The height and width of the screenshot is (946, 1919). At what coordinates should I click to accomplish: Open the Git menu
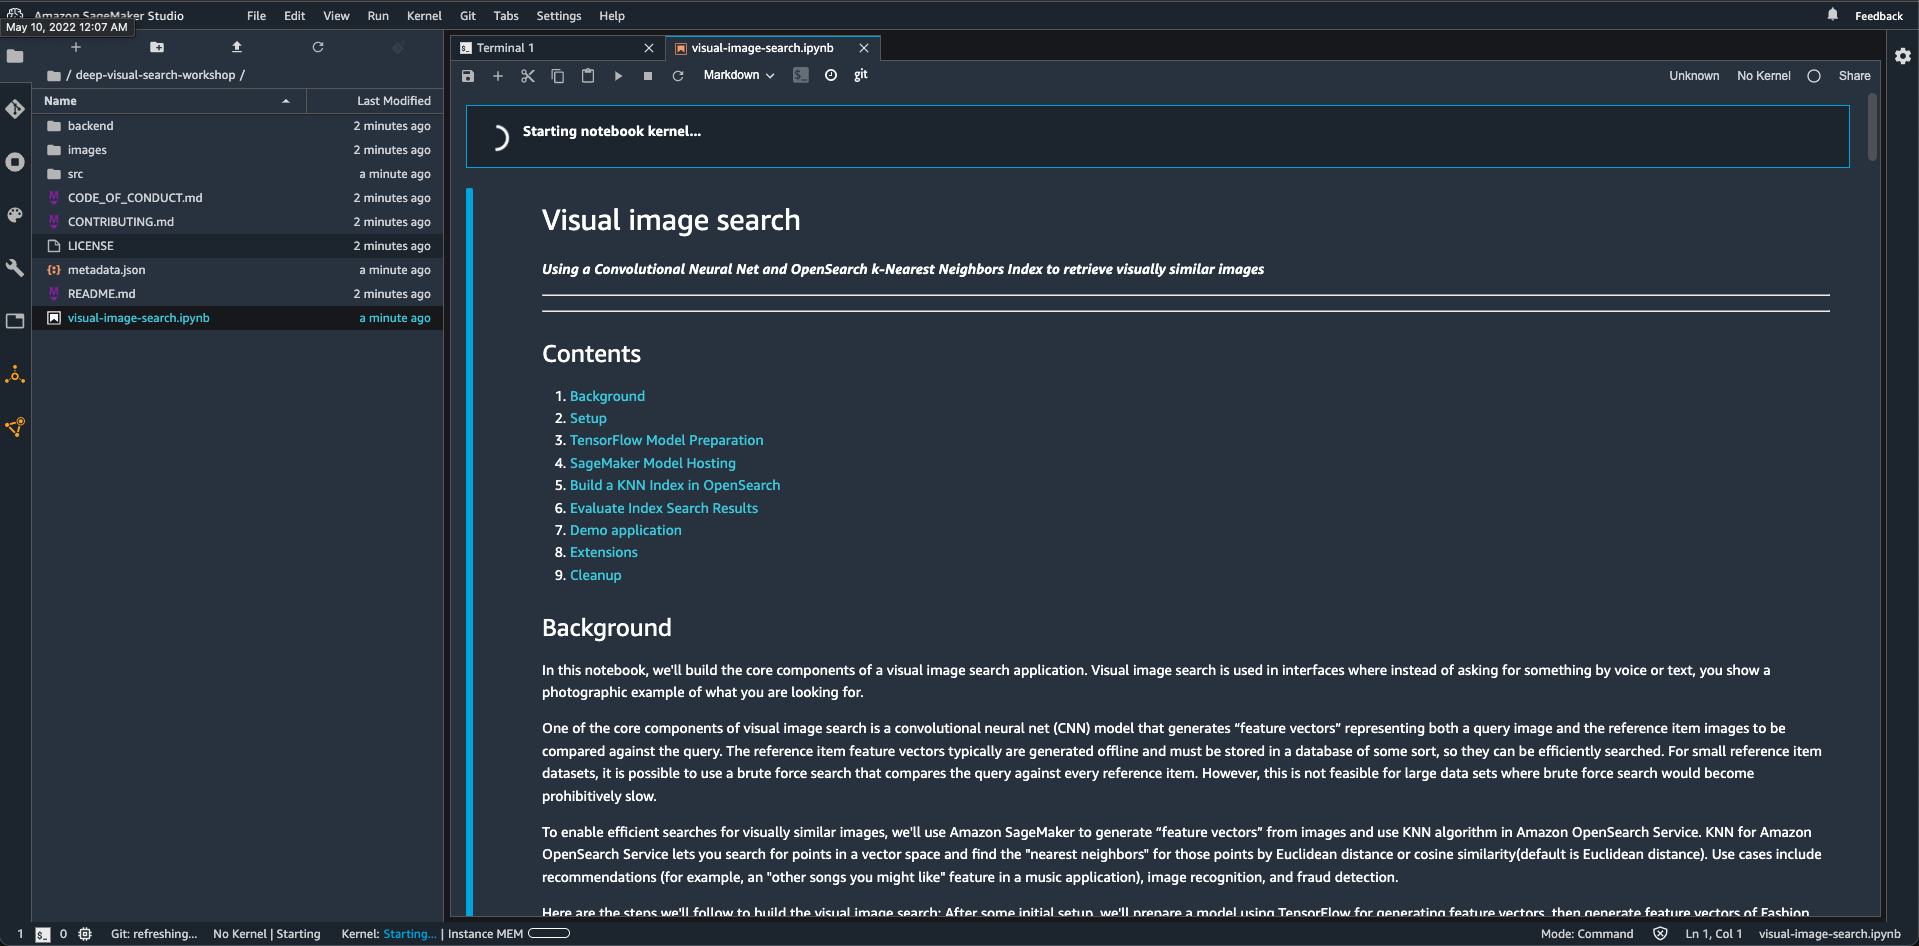click(x=468, y=16)
